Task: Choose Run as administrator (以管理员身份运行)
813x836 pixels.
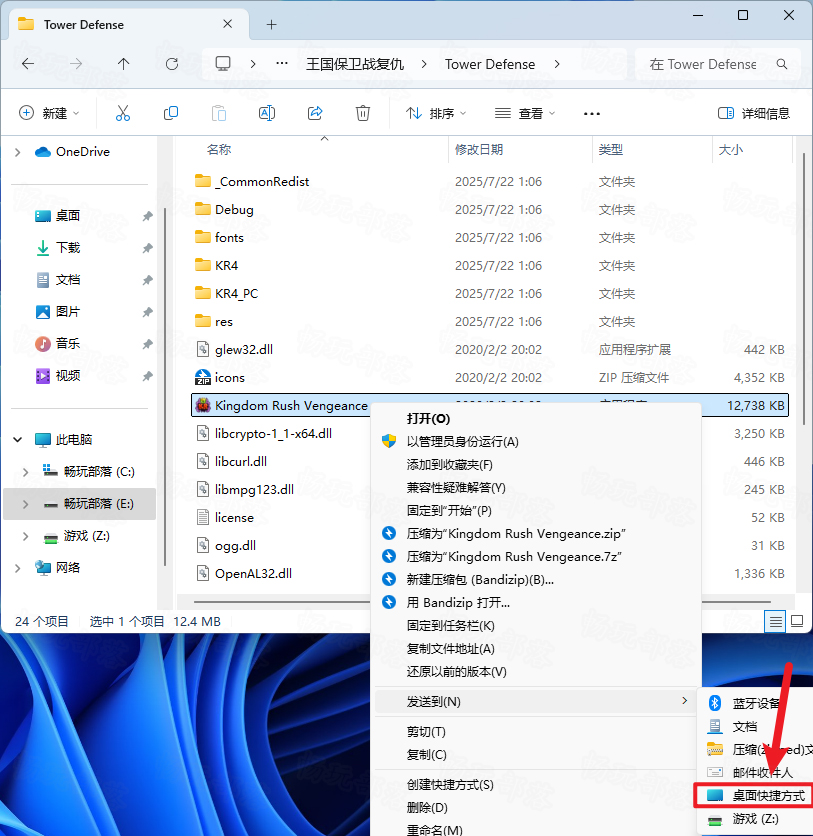Action: 535,441
